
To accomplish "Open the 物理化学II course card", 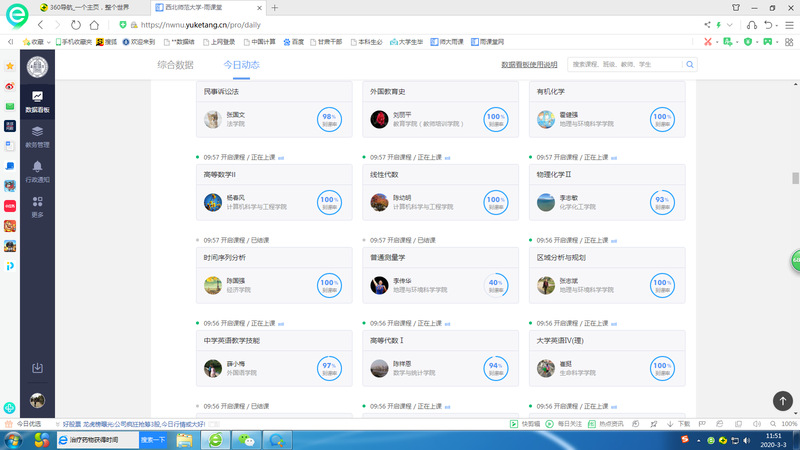I will 607,192.
